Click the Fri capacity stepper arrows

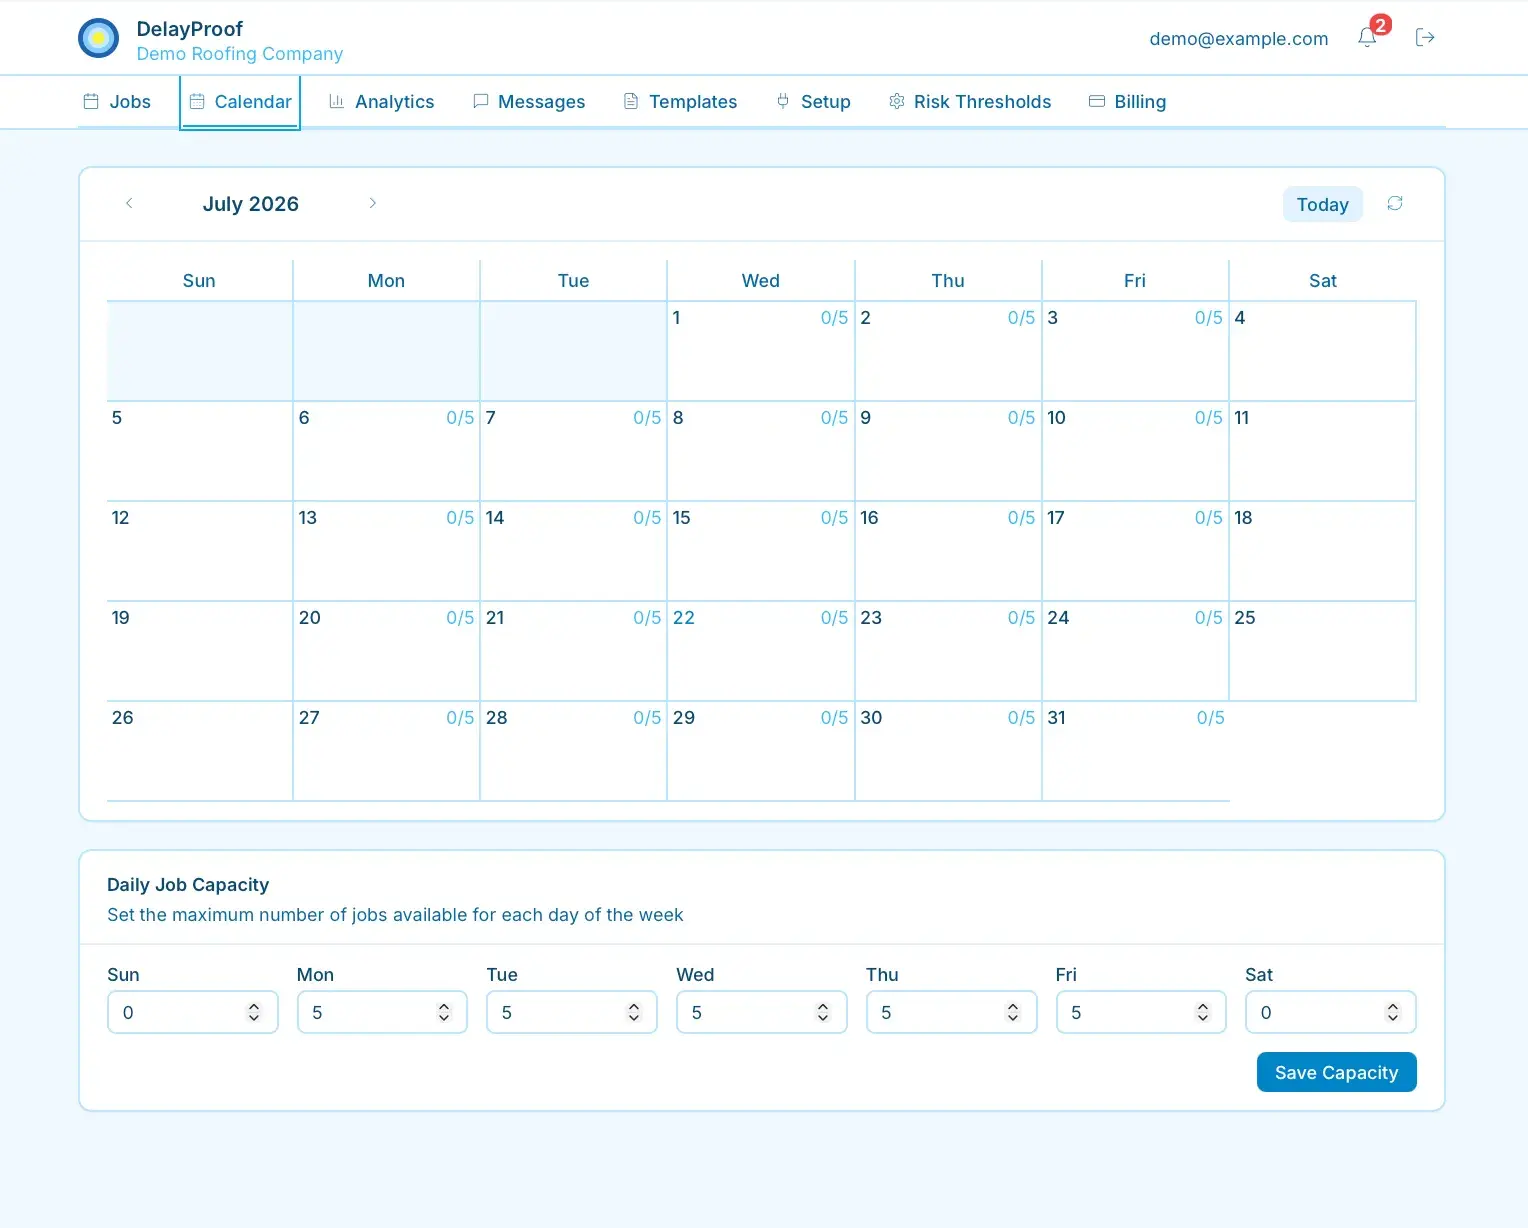pyautogui.click(x=1203, y=1012)
